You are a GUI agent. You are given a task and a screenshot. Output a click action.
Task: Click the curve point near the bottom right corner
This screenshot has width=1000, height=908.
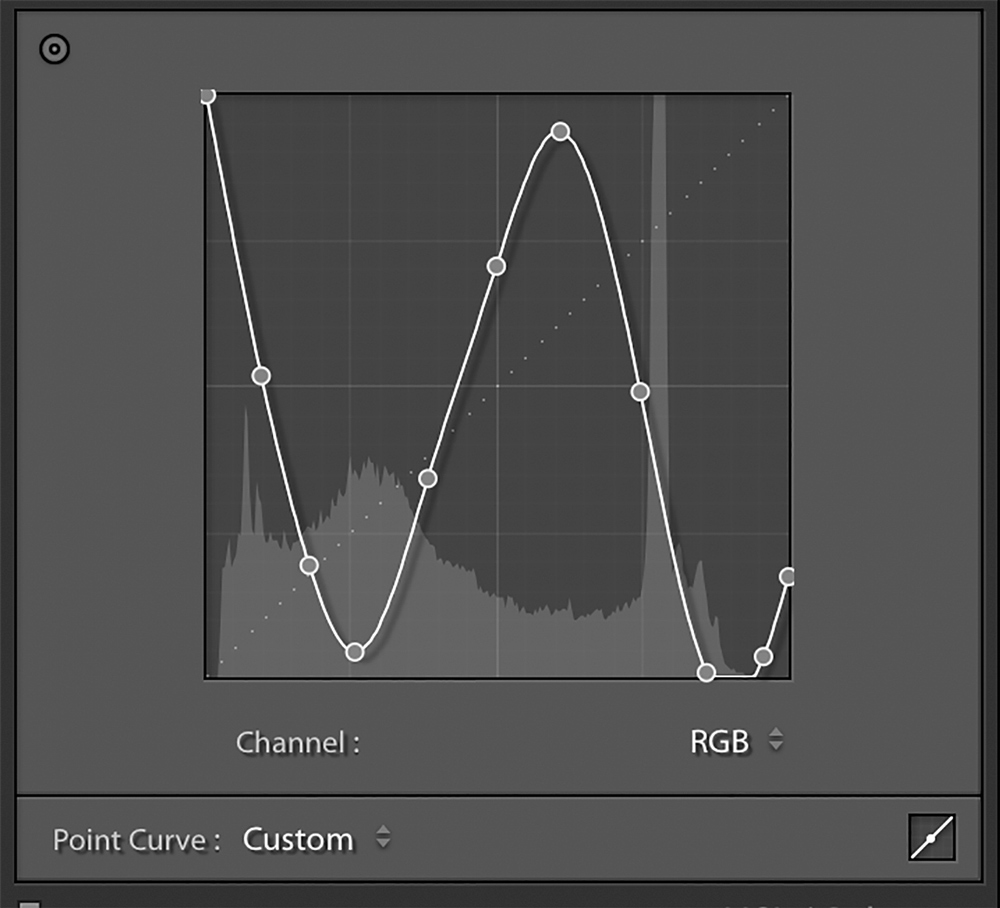[x=763, y=656]
